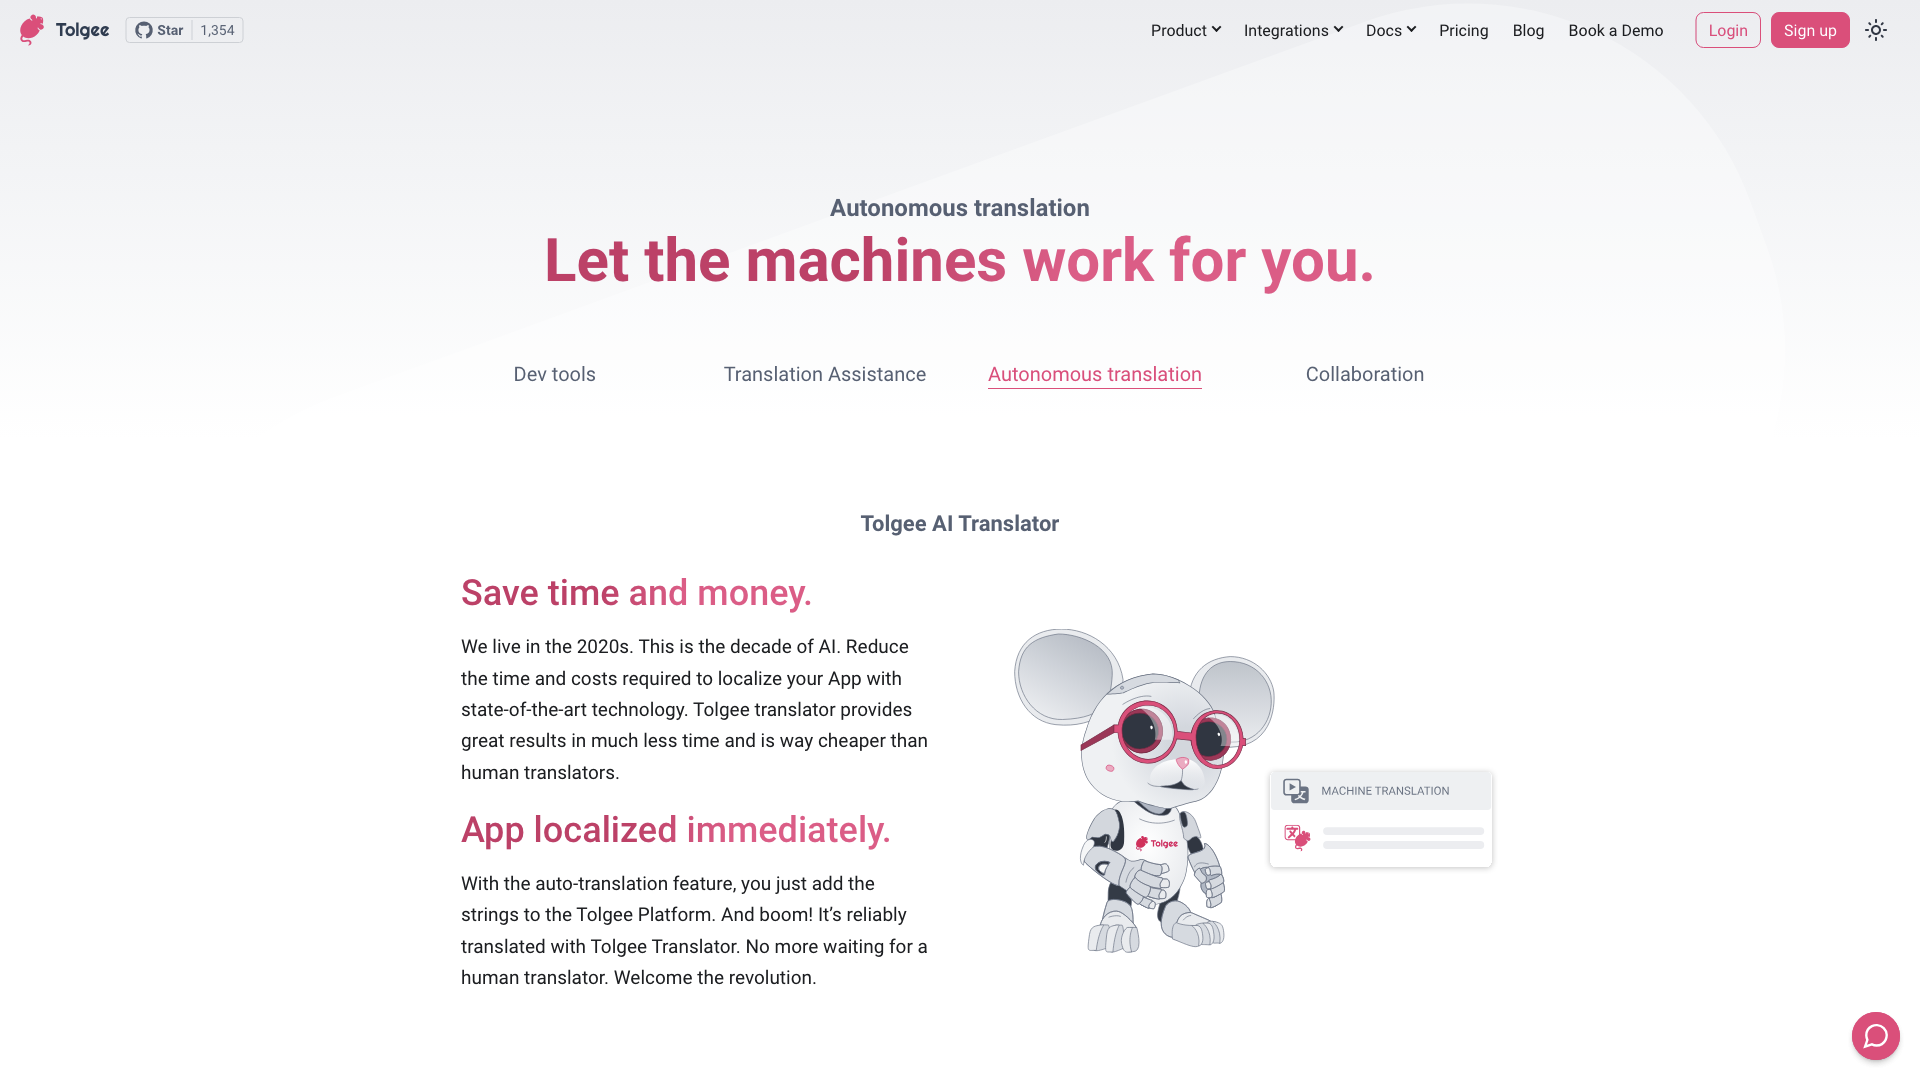Viewport: 1920px width, 1080px height.
Task: Click the Tolgee robot mascot image
Action: point(1143,790)
